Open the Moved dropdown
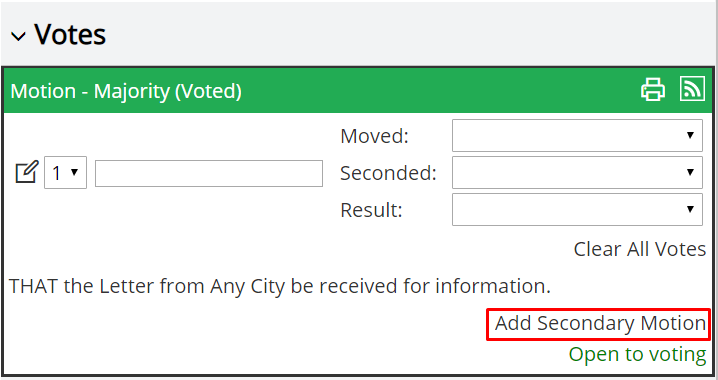 577,136
